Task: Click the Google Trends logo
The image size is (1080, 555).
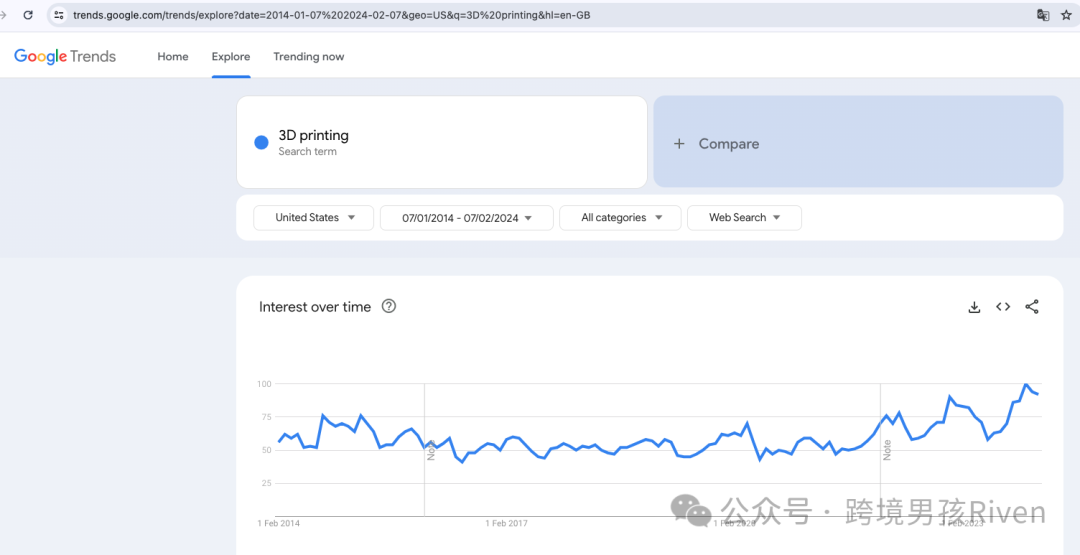Action: point(65,57)
